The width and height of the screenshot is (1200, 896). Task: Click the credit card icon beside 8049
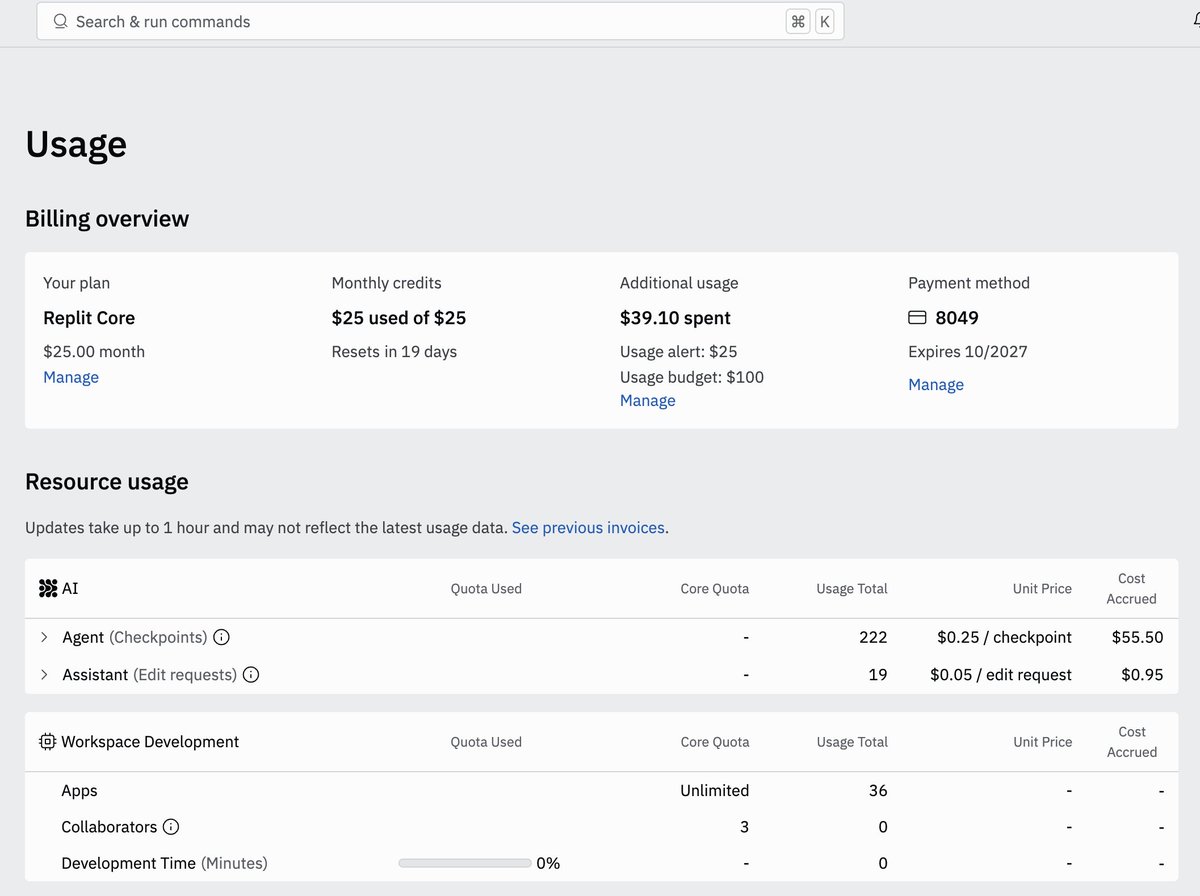917,317
